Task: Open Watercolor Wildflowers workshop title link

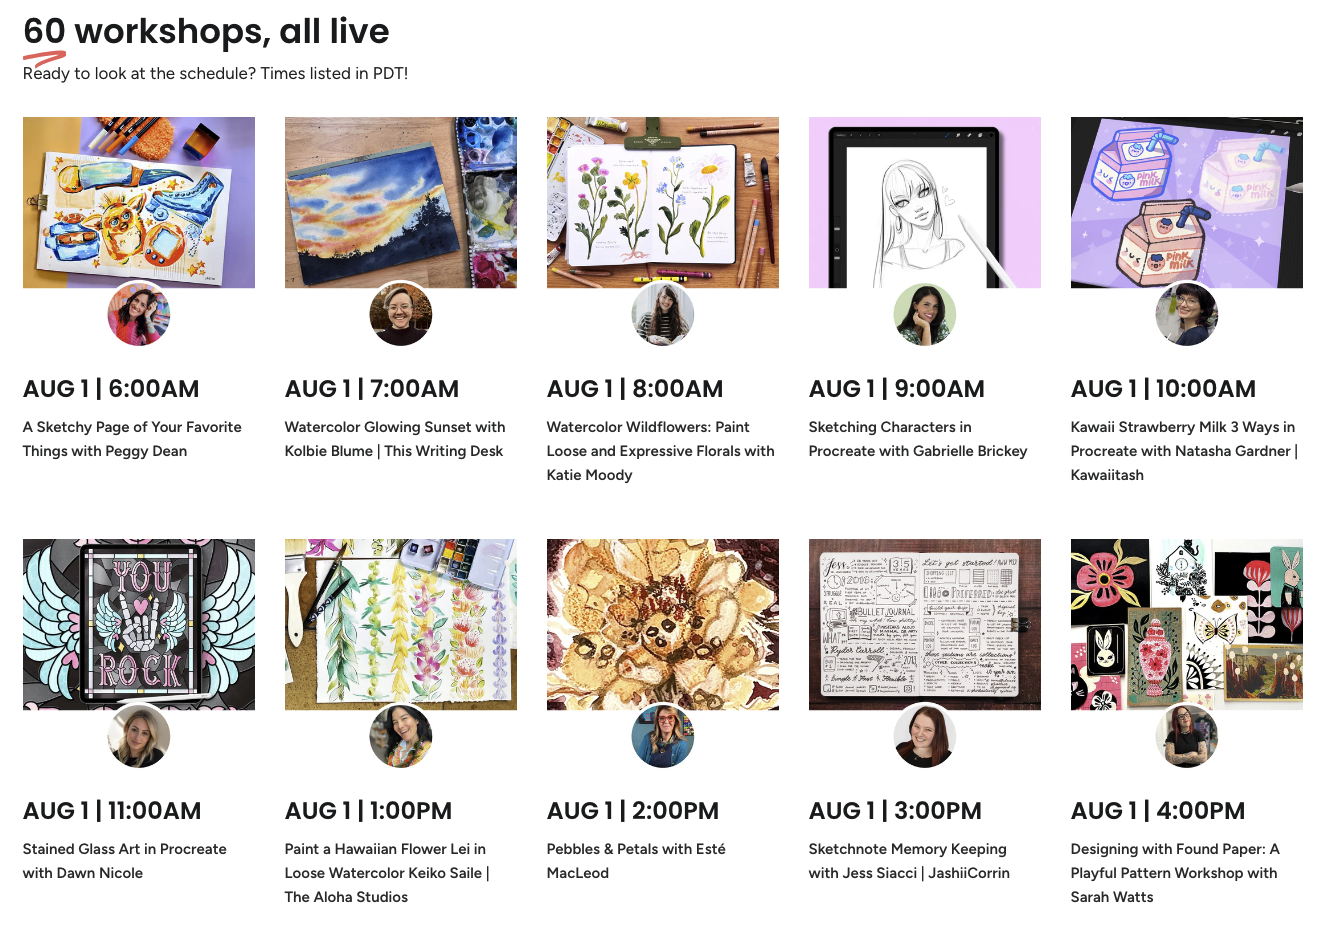Action: (x=661, y=451)
